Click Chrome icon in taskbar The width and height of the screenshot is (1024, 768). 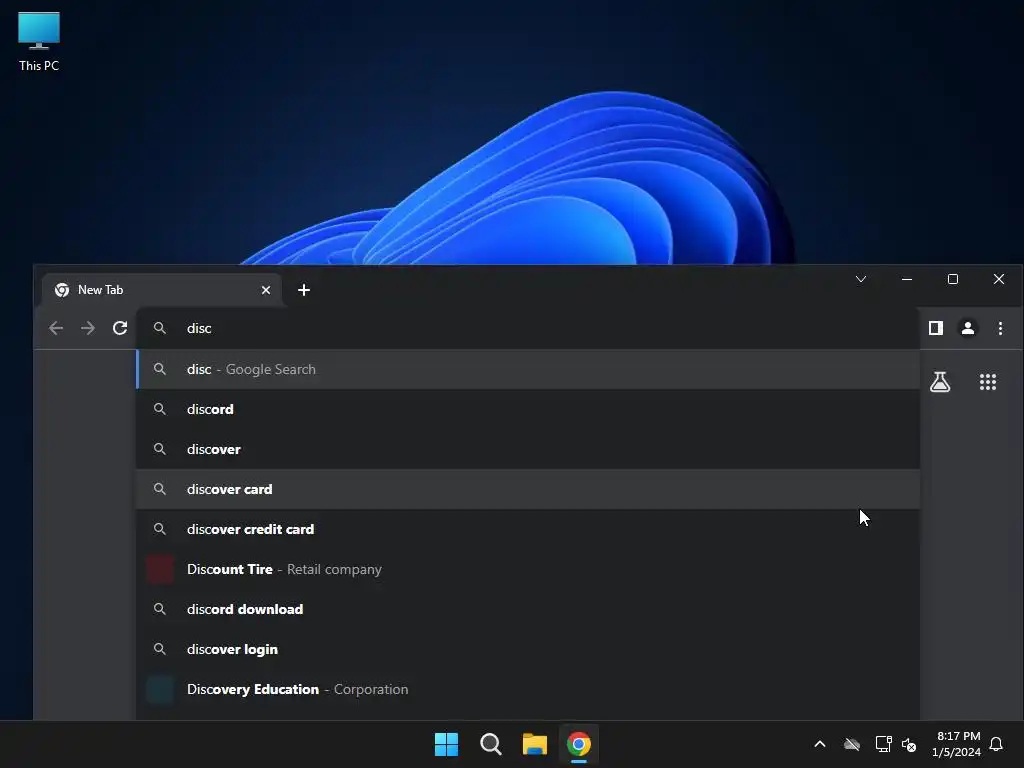pos(579,744)
